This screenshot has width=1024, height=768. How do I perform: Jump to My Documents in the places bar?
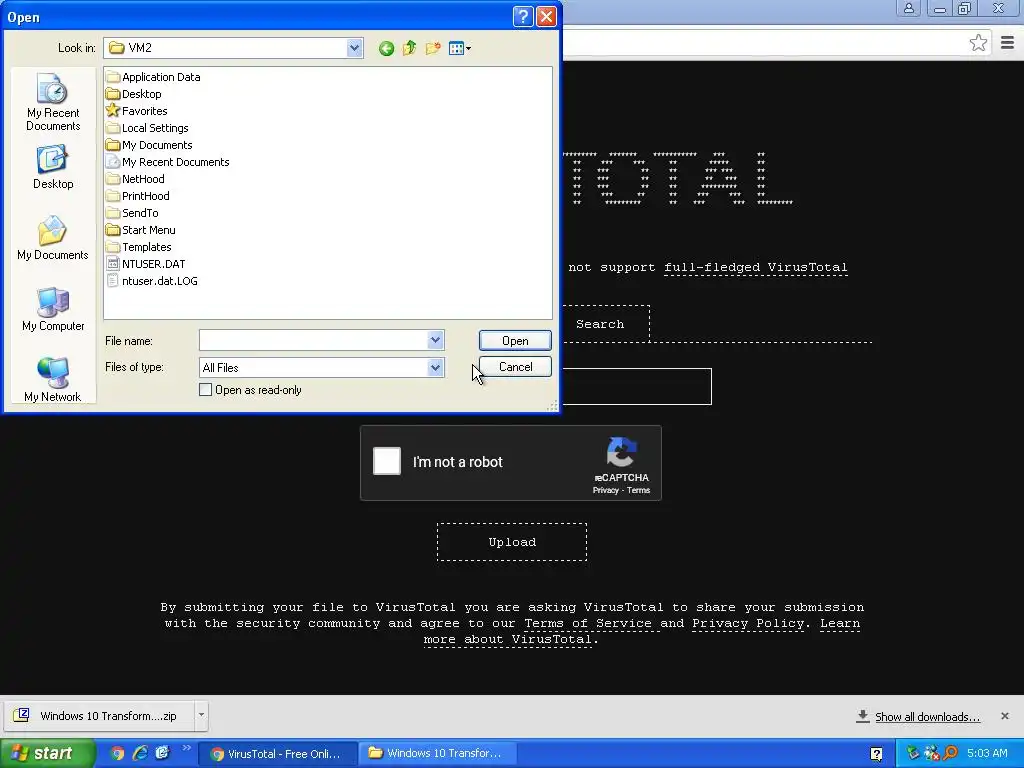click(53, 238)
